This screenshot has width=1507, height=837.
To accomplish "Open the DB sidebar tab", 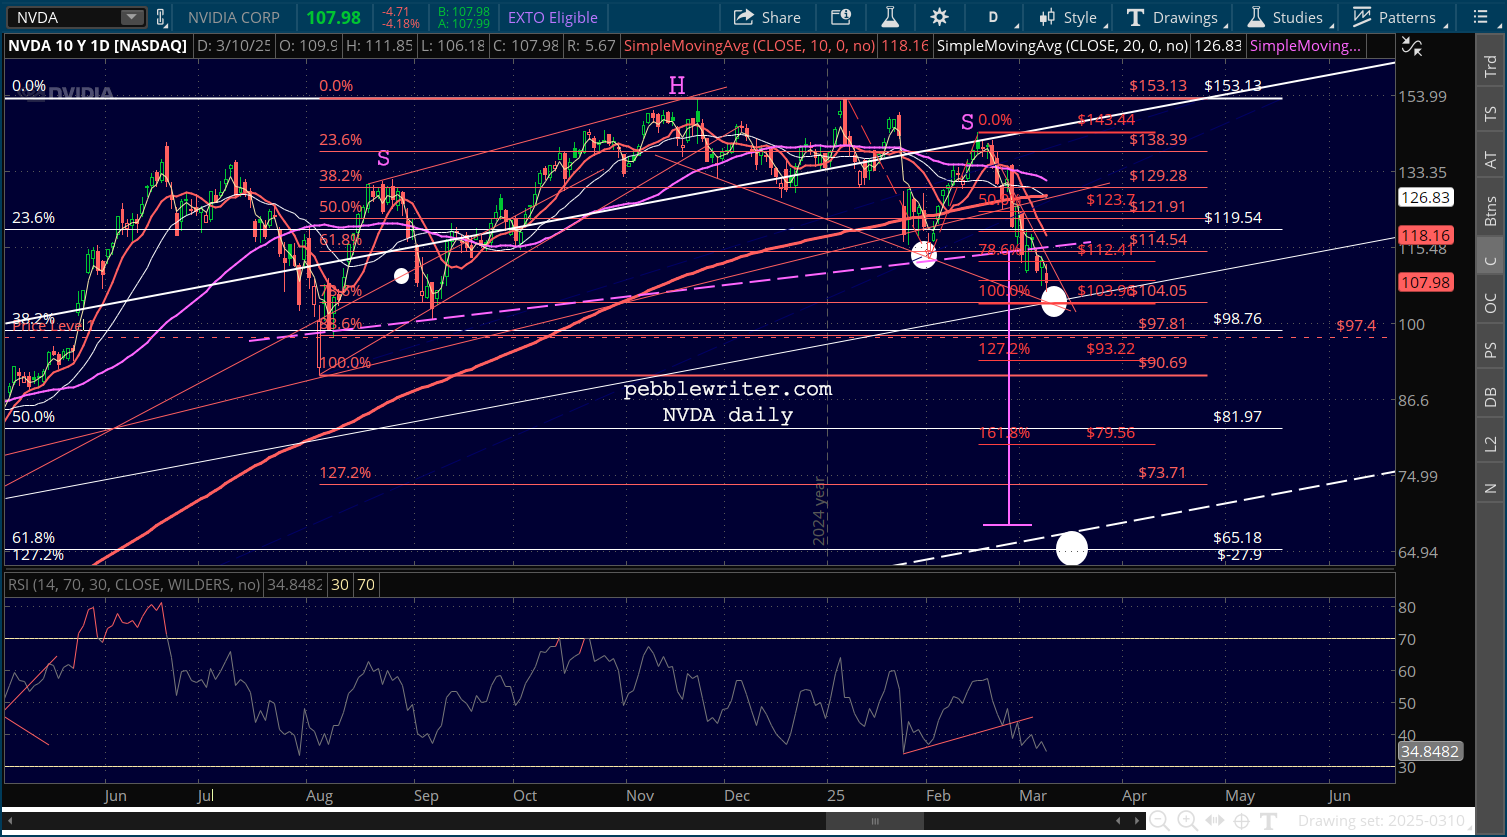I will coord(1490,397).
